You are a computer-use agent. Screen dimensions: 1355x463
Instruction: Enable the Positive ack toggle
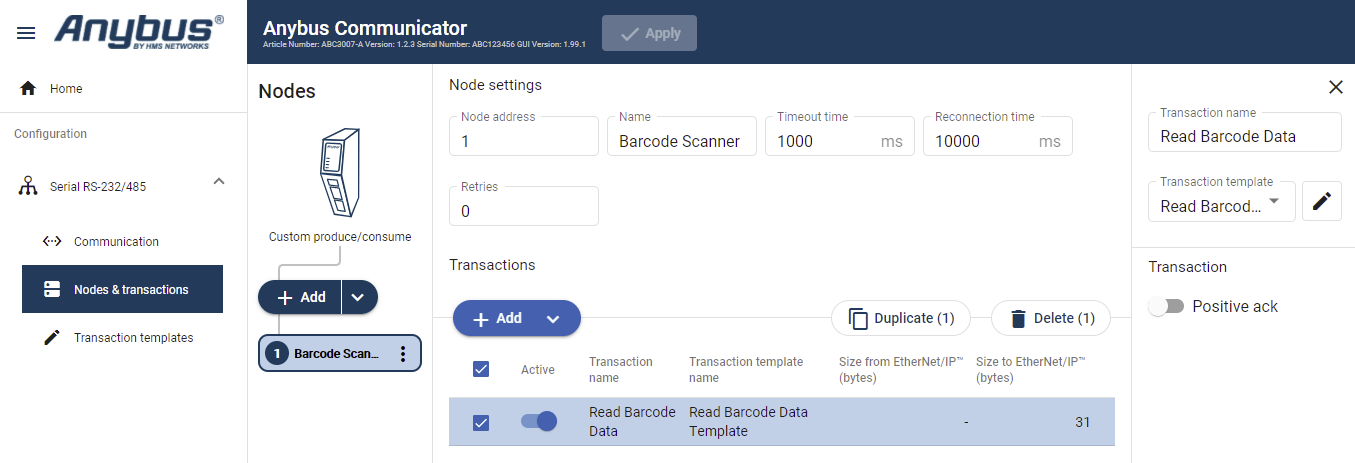click(x=1166, y=306)
